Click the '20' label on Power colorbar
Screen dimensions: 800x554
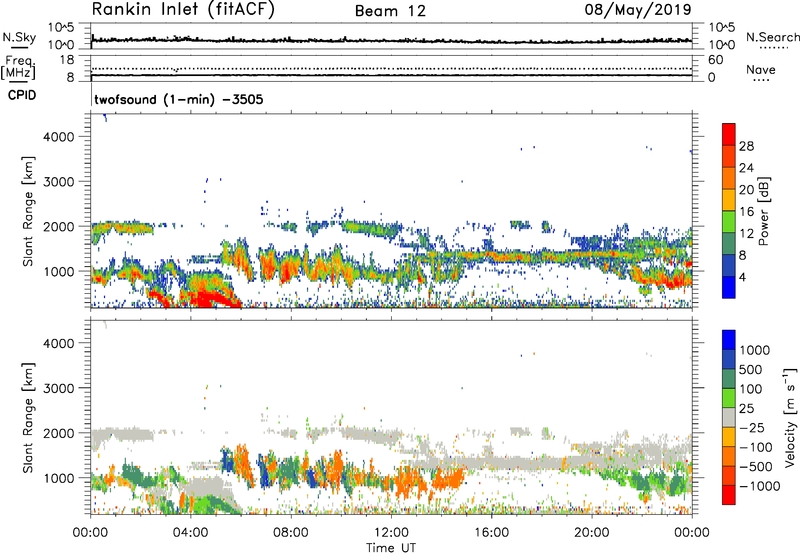(746, 190)
